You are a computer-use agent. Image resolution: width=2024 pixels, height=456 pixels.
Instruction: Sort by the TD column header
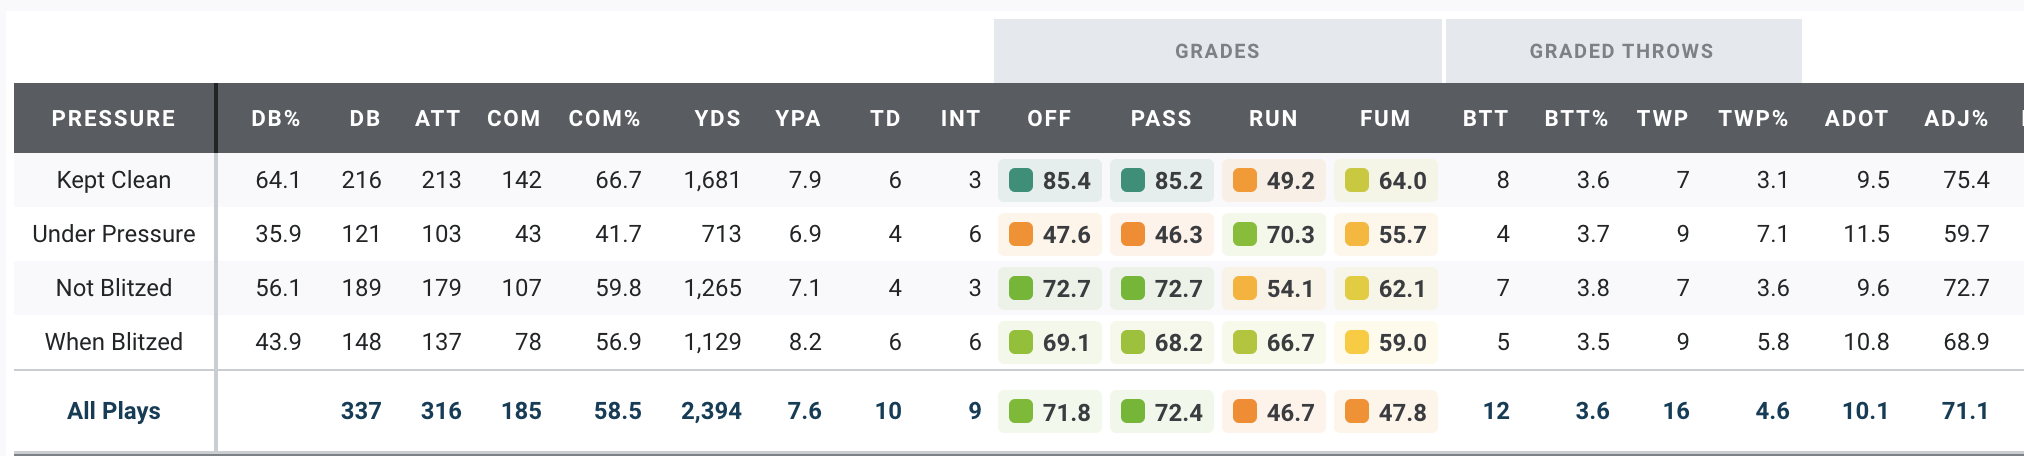click(885, 118)
